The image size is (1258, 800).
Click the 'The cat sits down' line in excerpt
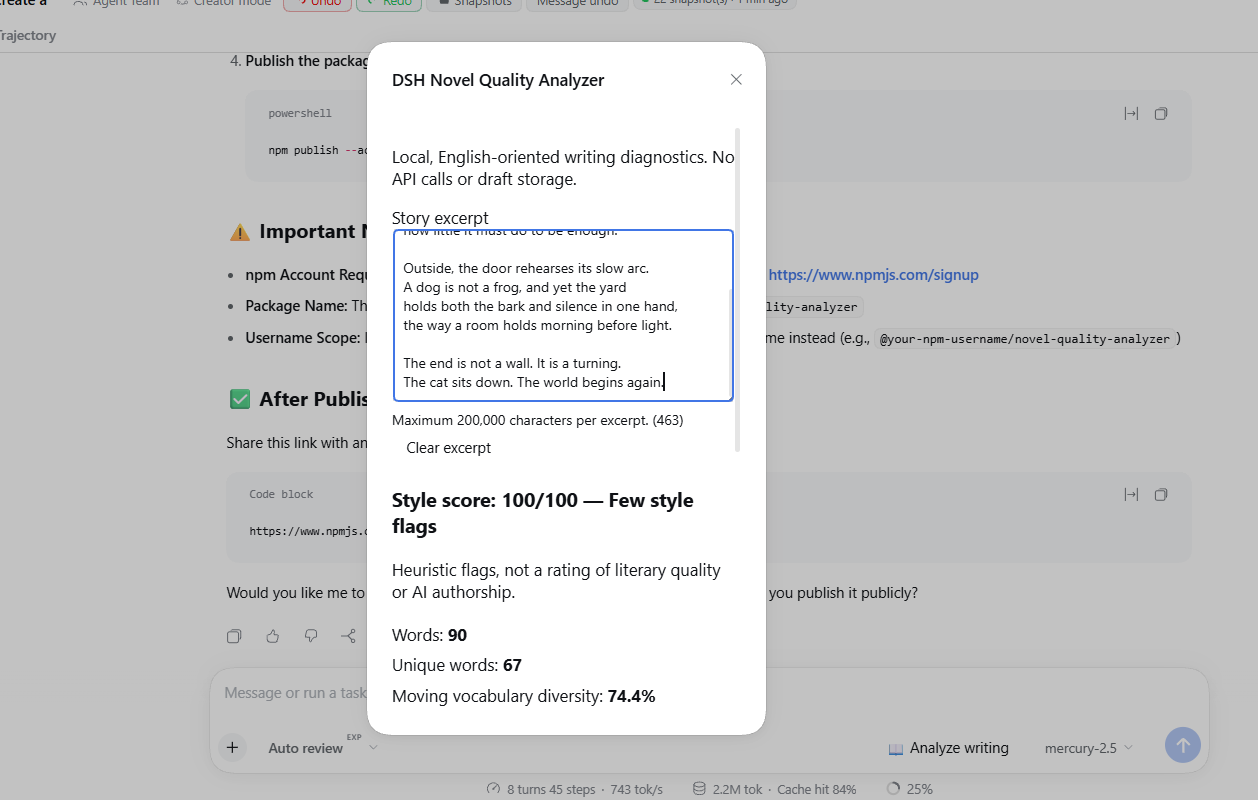click(533, 382)
